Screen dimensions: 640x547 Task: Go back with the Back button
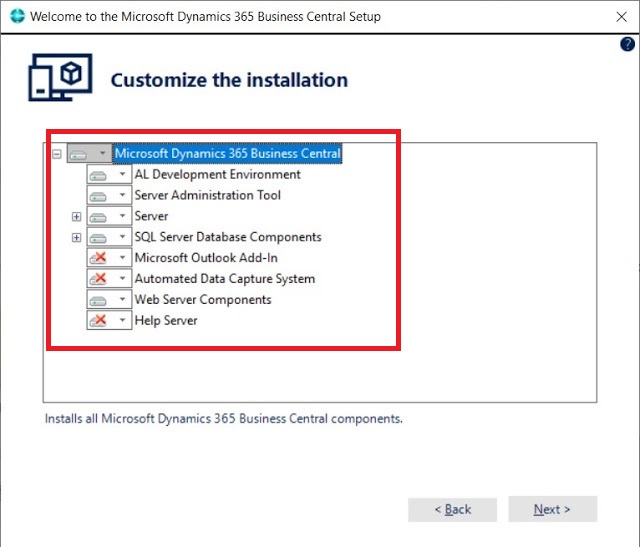pyautogui.click(x=452, y=509)
